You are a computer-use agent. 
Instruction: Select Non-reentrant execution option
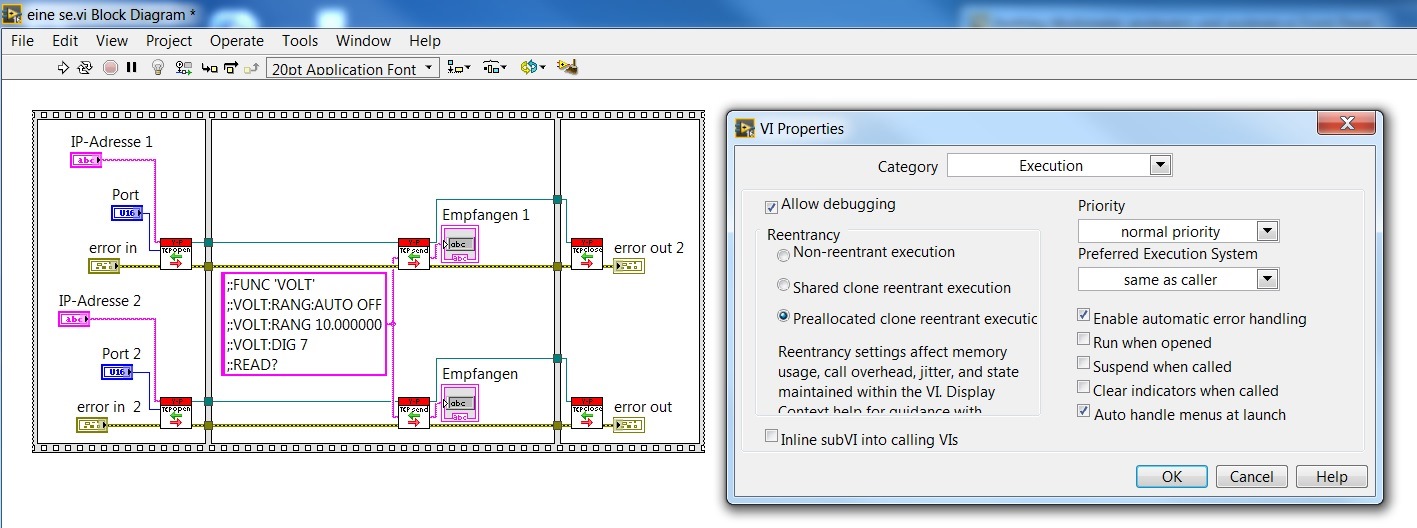[x=783, y=255]
